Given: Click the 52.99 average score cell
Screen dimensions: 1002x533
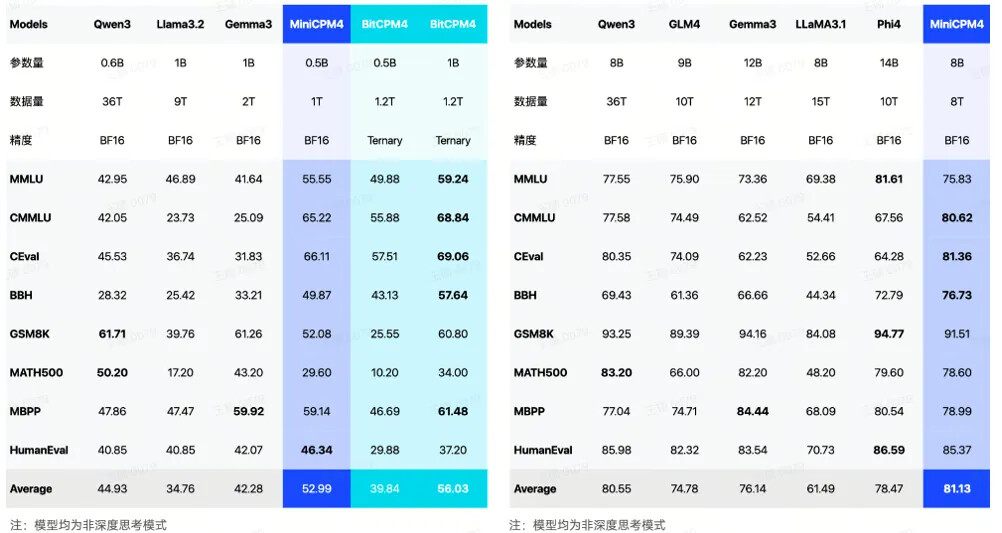Looking at the screenshot, I should [316, 489].
